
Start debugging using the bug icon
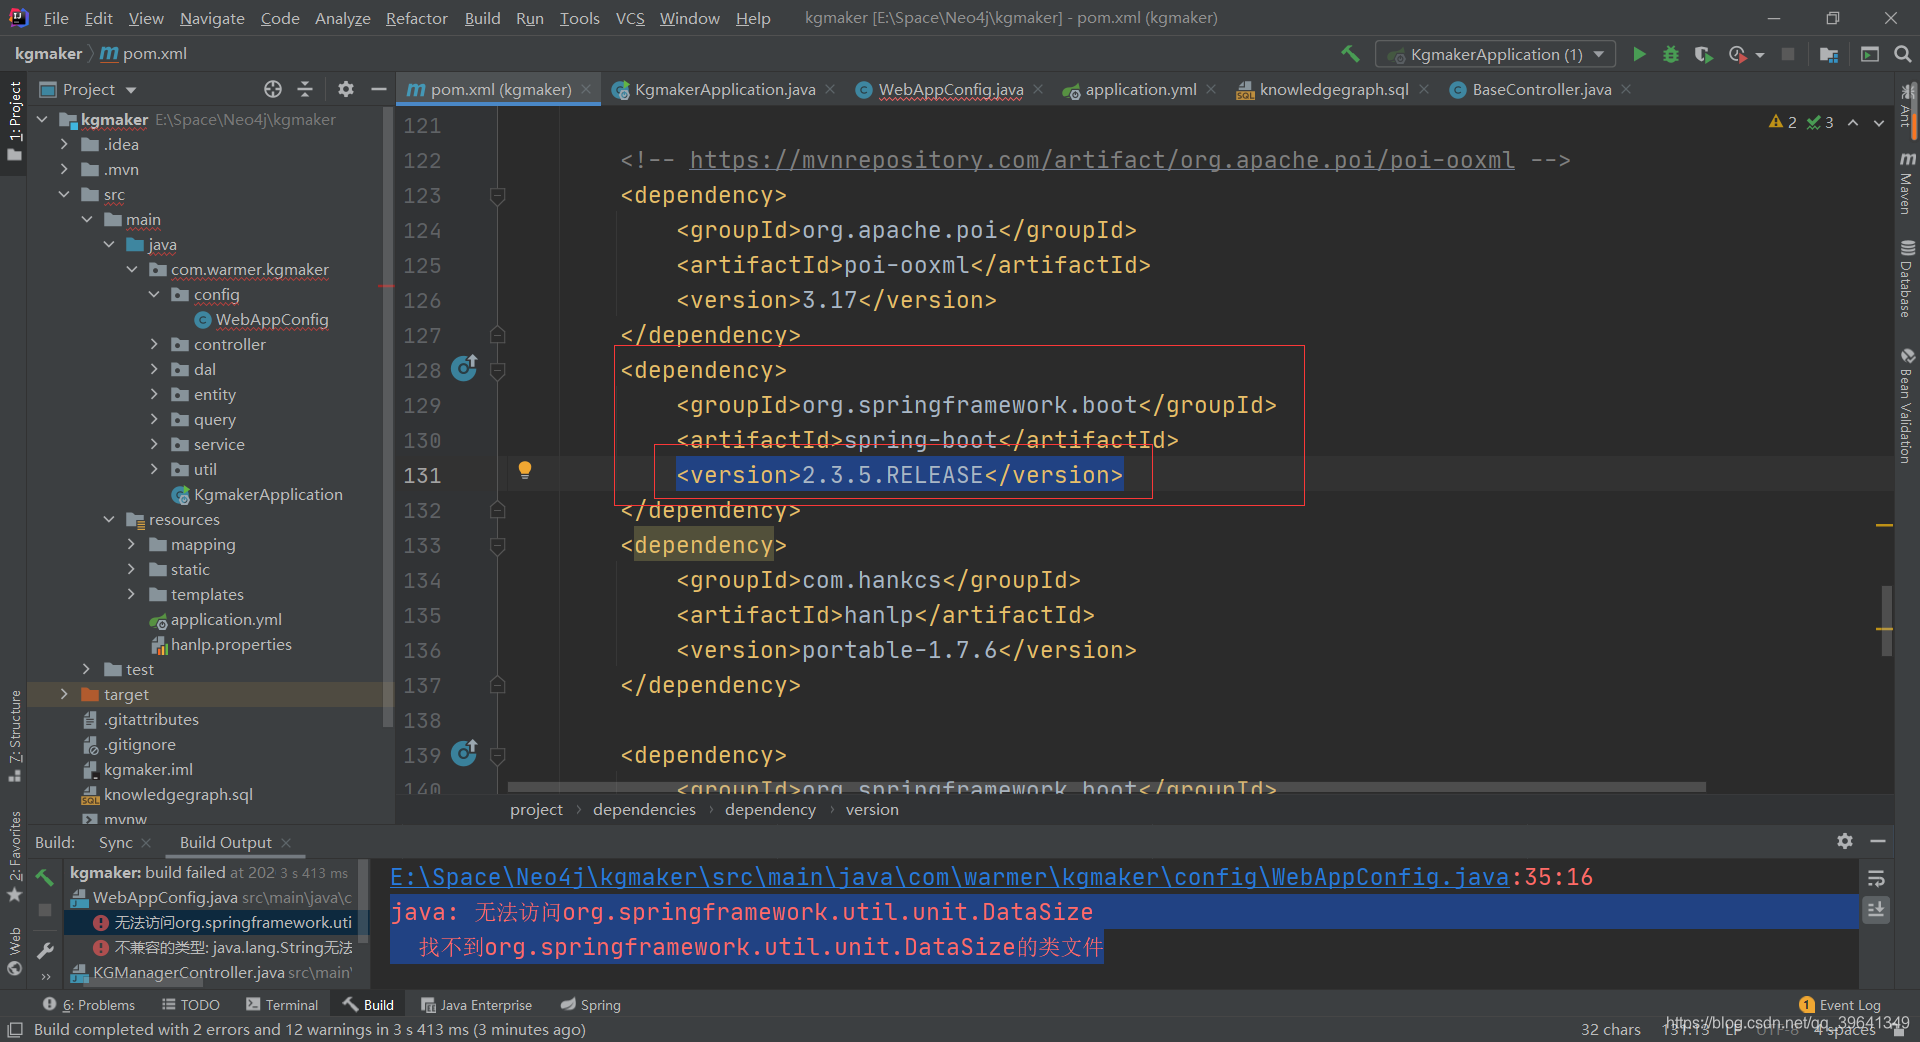[x=1671, y=54]
